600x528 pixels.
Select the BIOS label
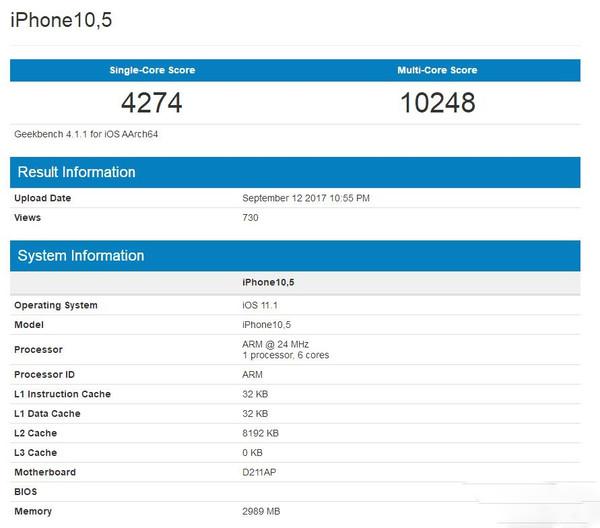pos(26,492)
